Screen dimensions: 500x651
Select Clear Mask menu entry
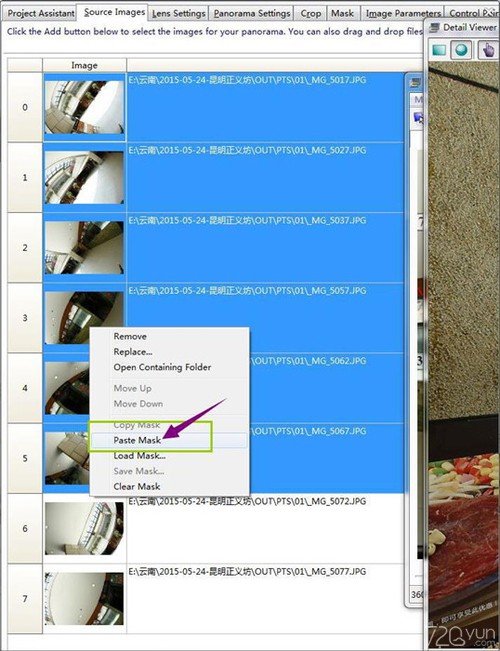(169, 487)
